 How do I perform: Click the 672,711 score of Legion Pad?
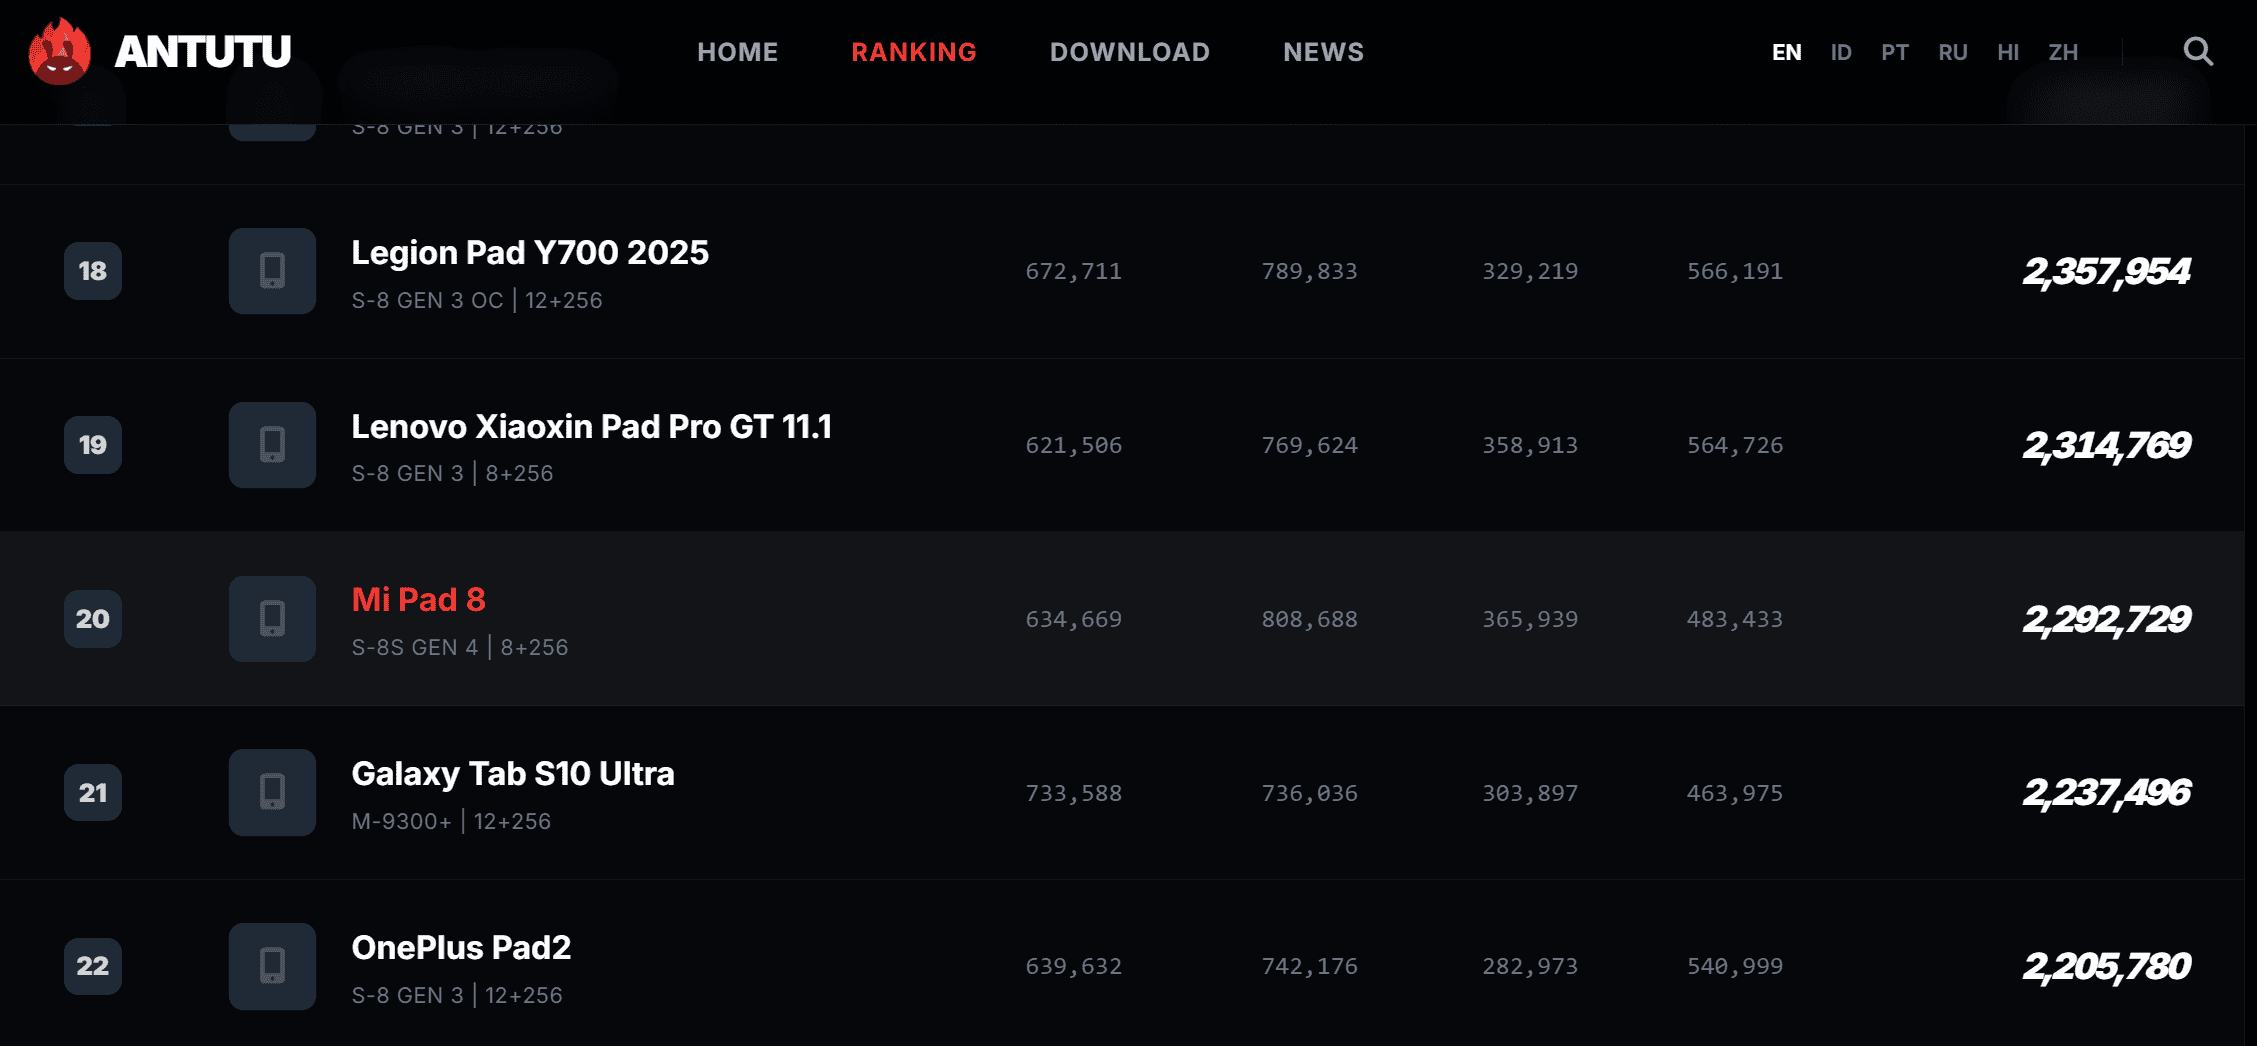coord(1074,271)
